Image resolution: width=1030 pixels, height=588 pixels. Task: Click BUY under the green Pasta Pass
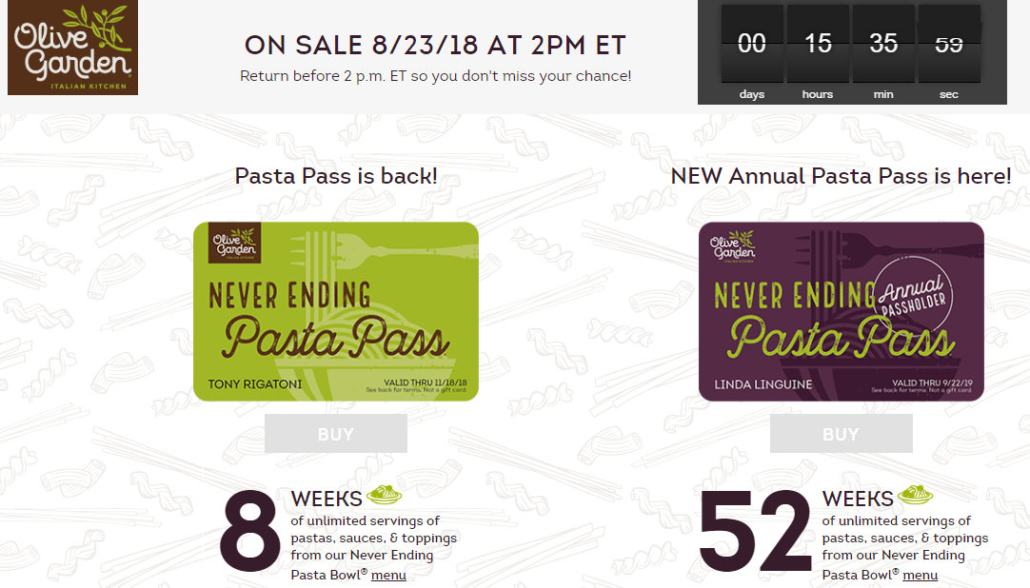[x=336, y=434]
